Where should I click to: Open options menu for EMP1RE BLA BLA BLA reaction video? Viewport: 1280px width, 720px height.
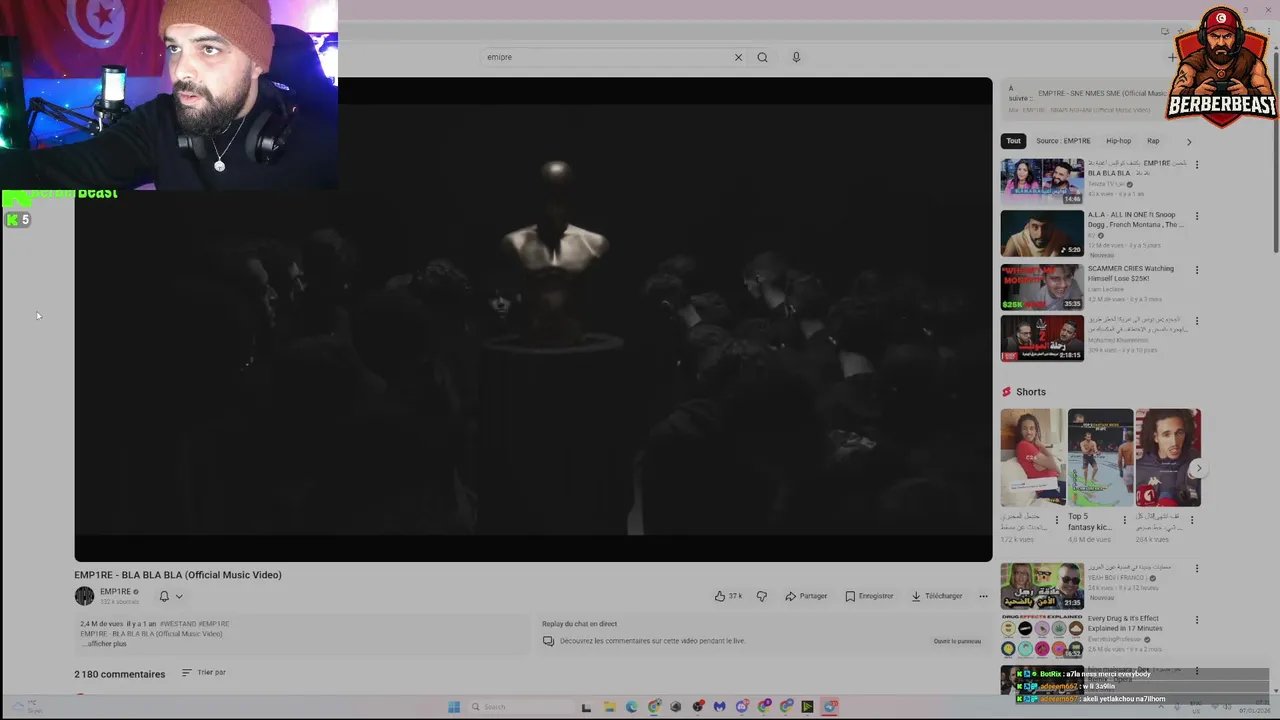pos(1196,165)
